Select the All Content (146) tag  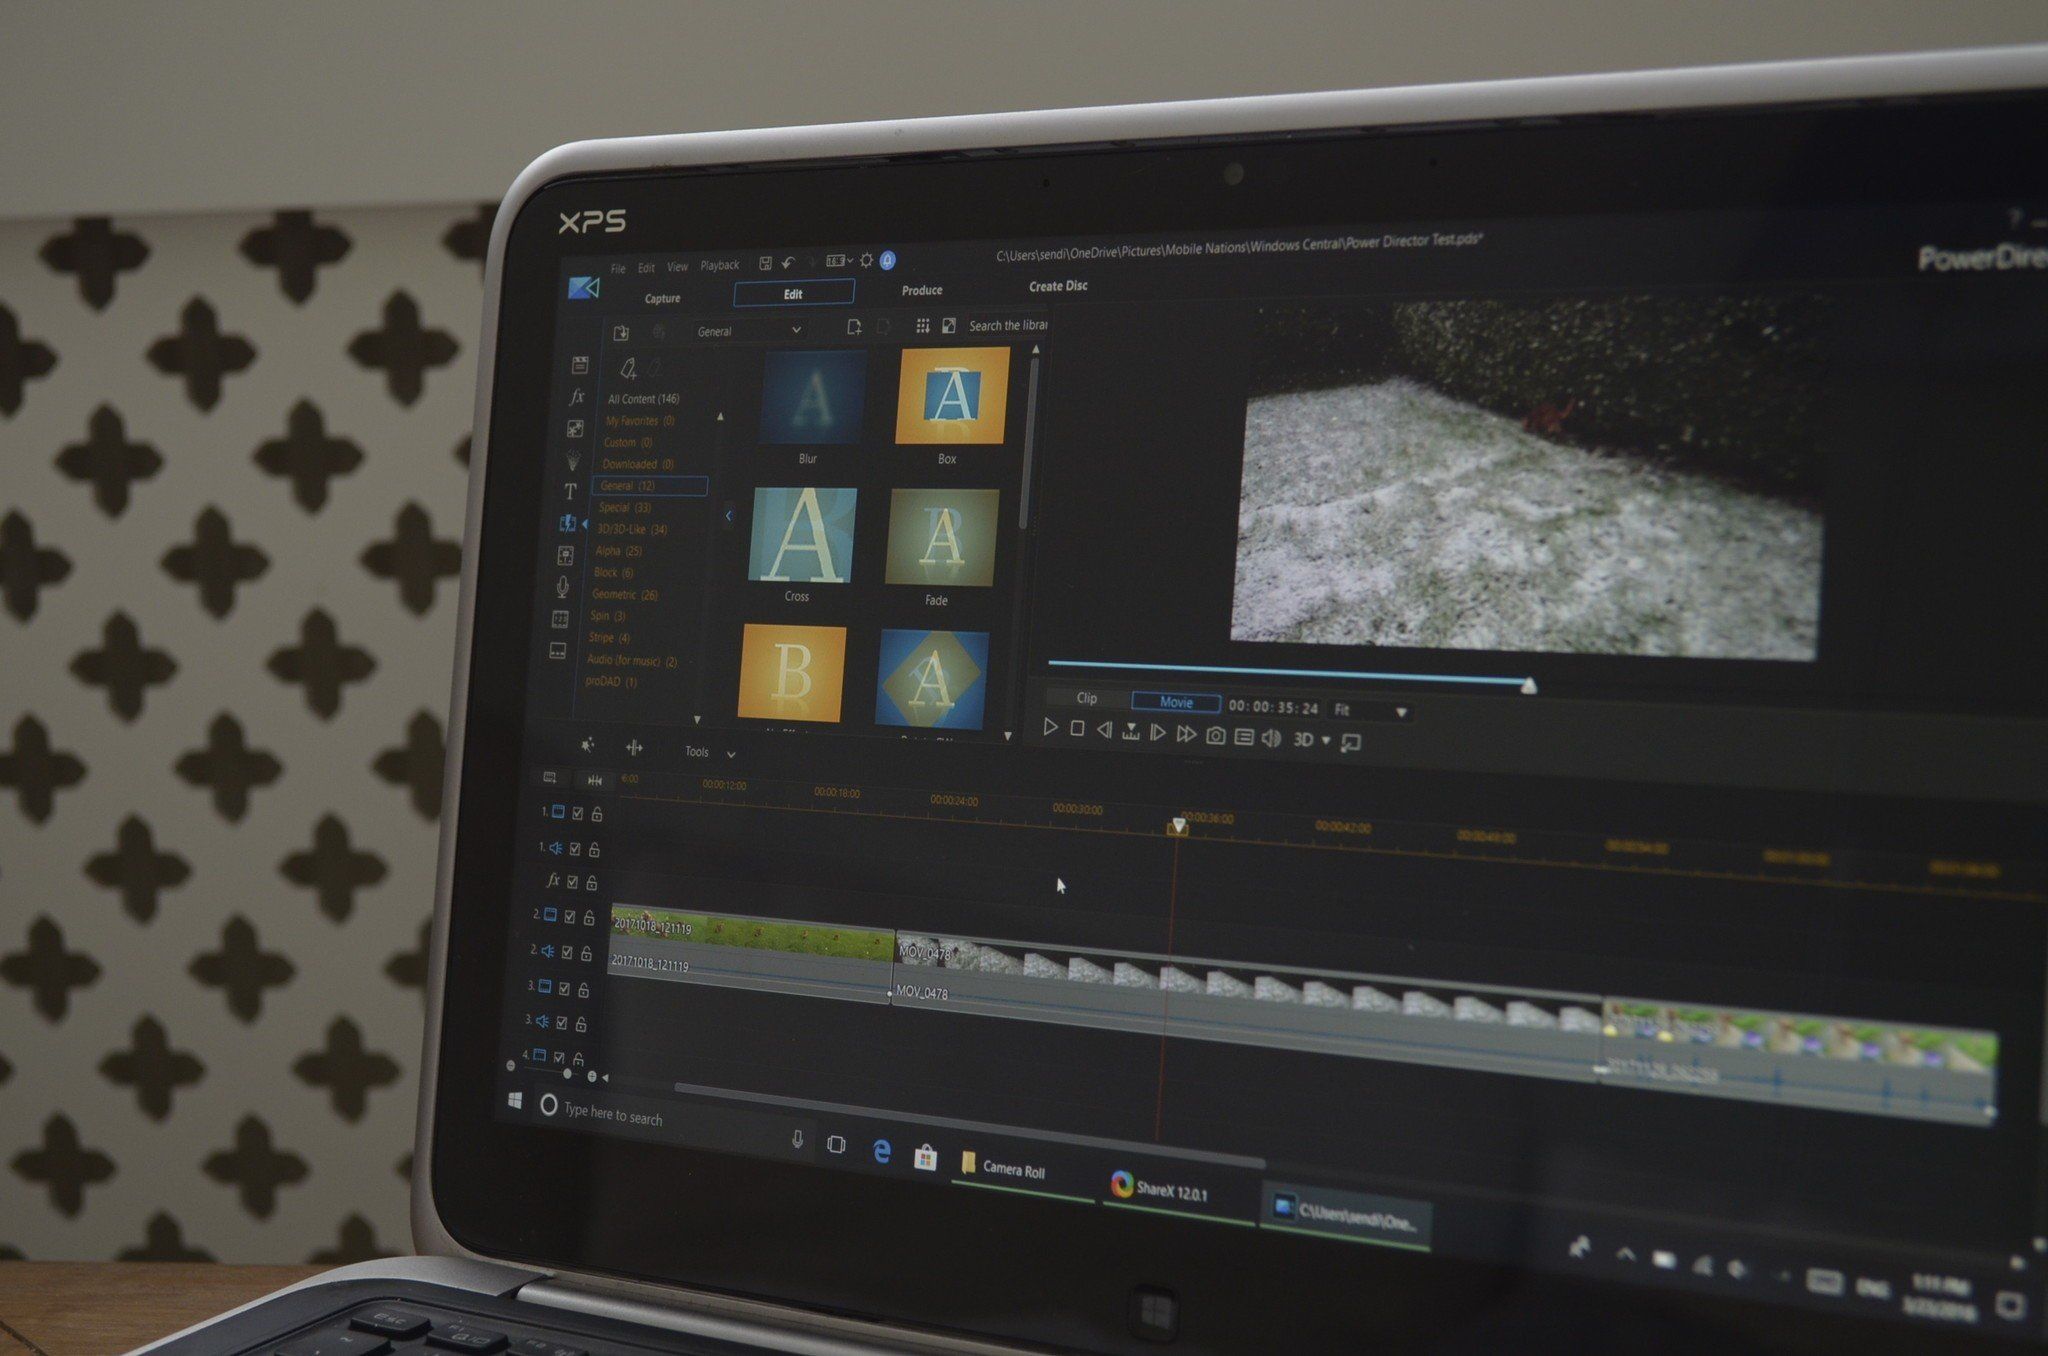644,398
